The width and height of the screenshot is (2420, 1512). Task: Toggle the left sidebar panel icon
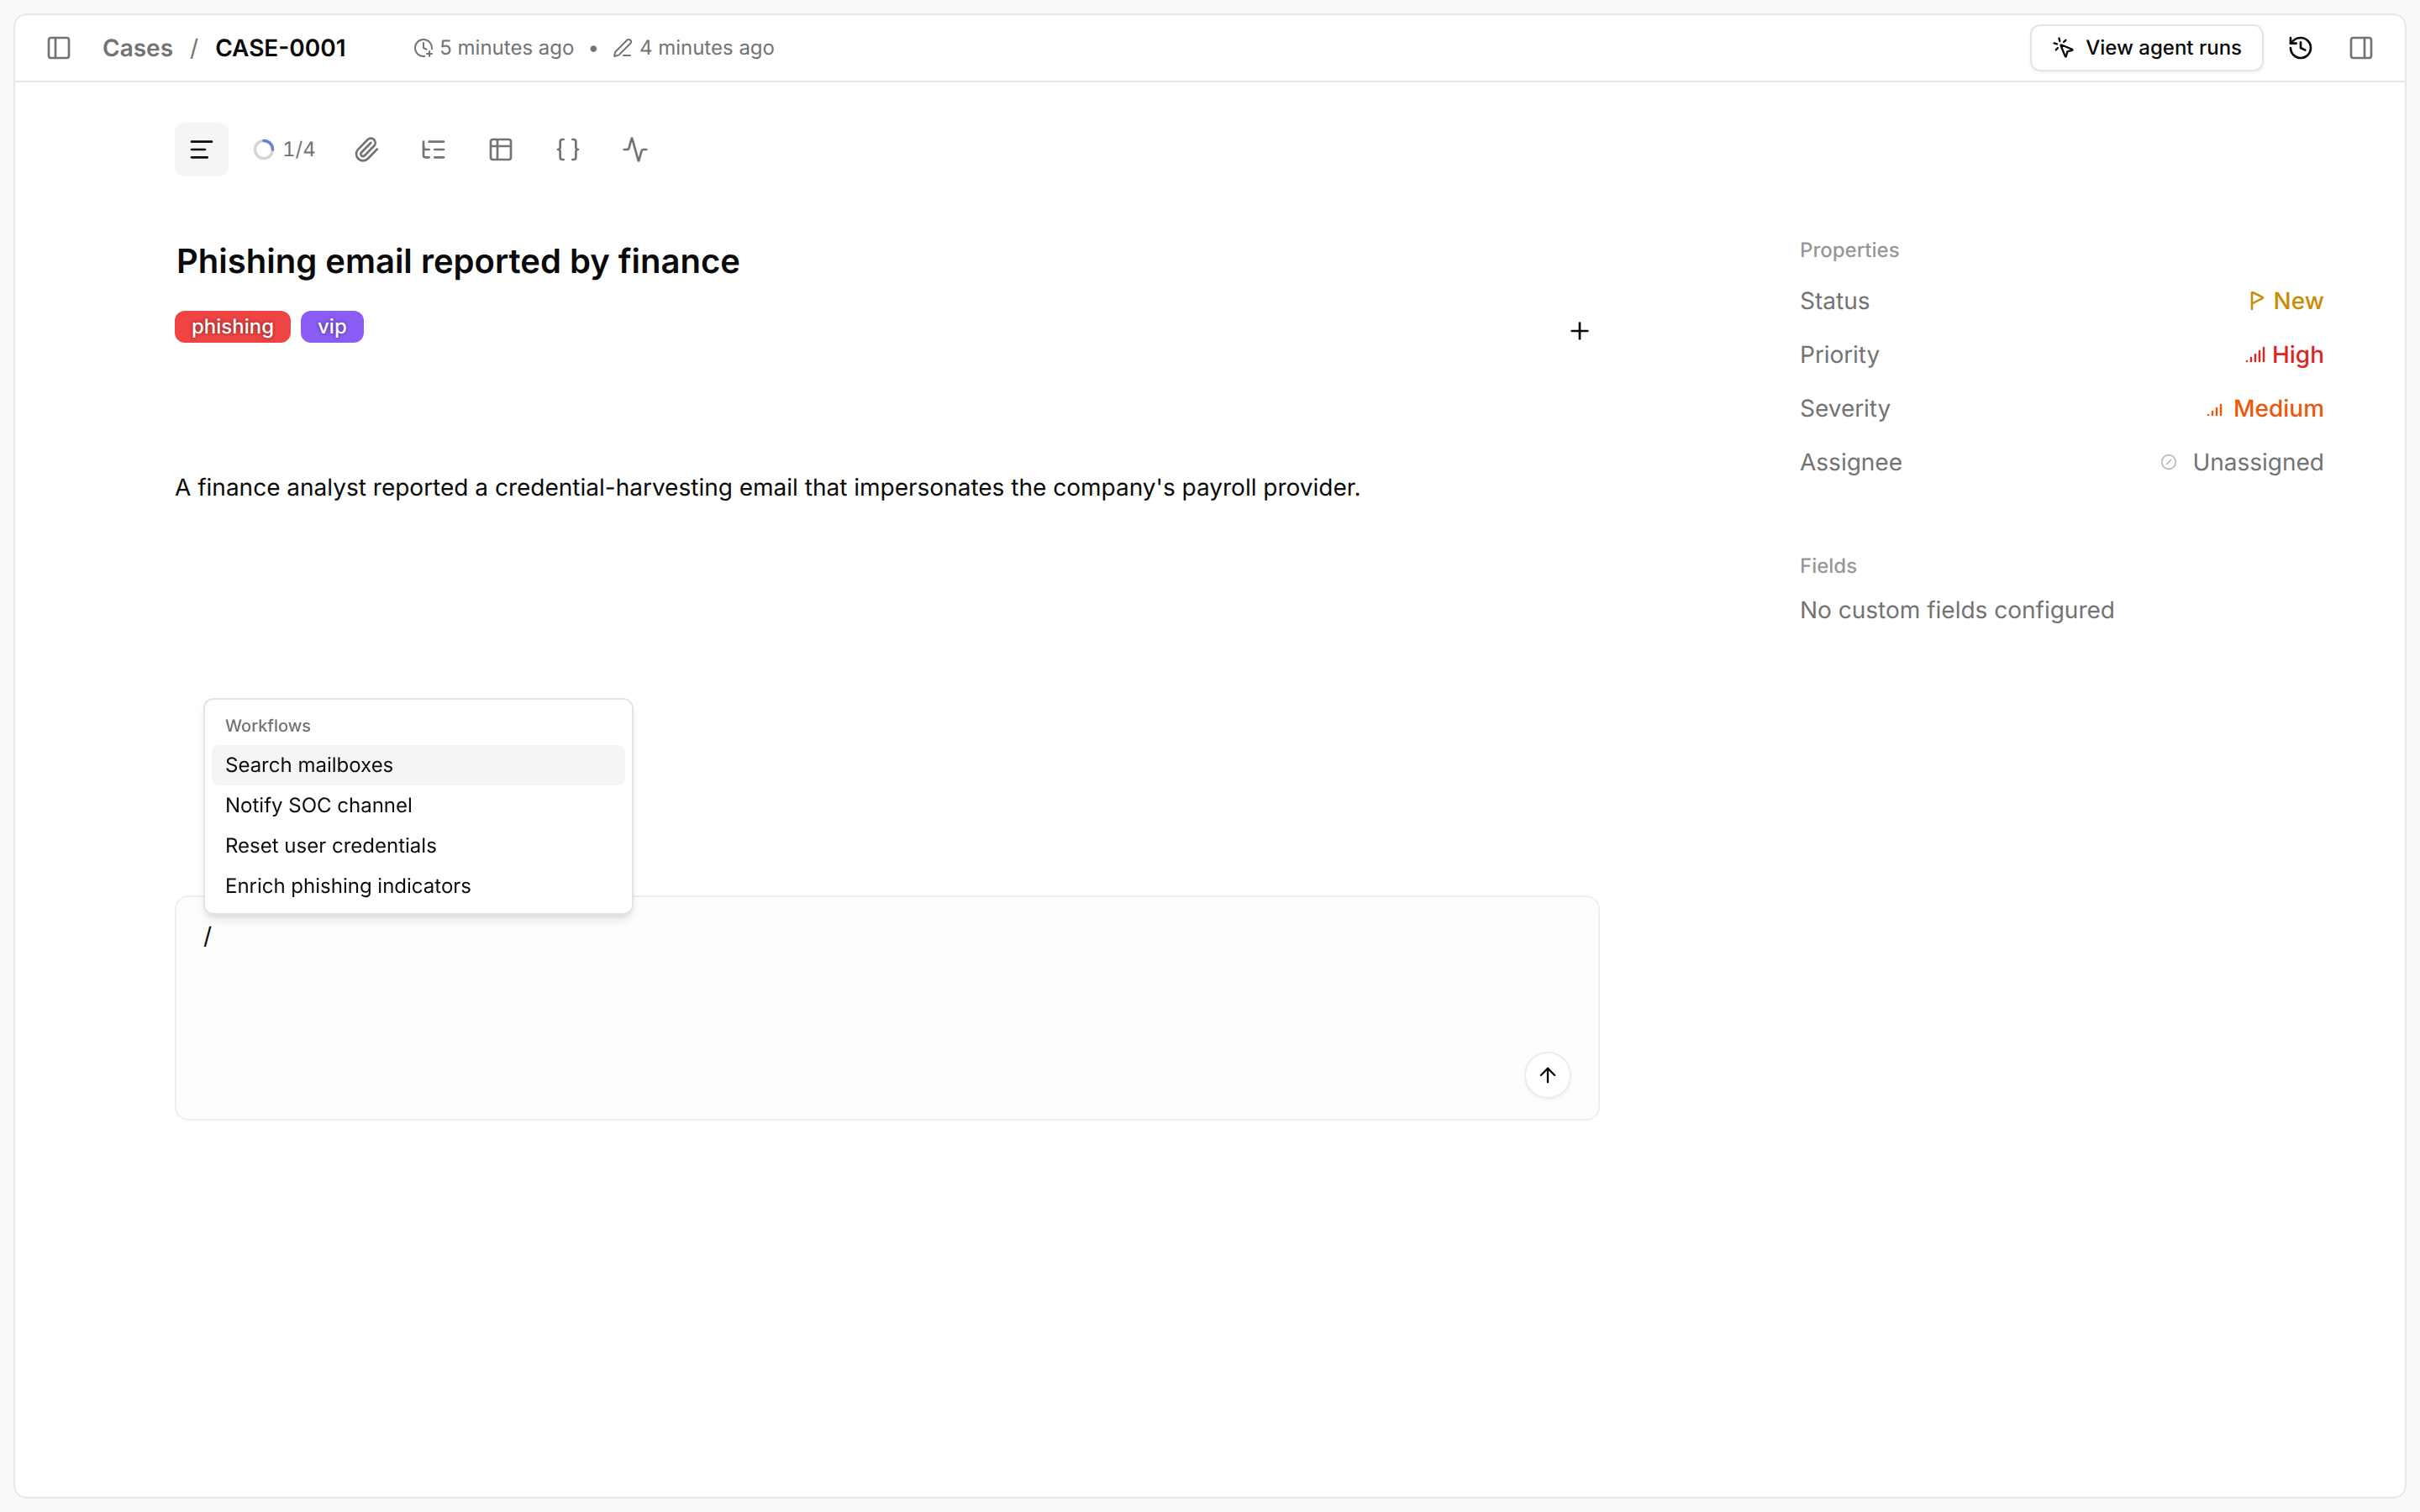[x=59, y=48]
